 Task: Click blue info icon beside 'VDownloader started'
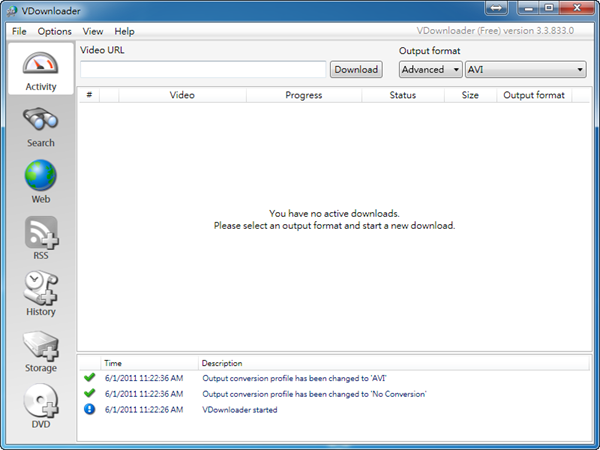coord(90,409)
